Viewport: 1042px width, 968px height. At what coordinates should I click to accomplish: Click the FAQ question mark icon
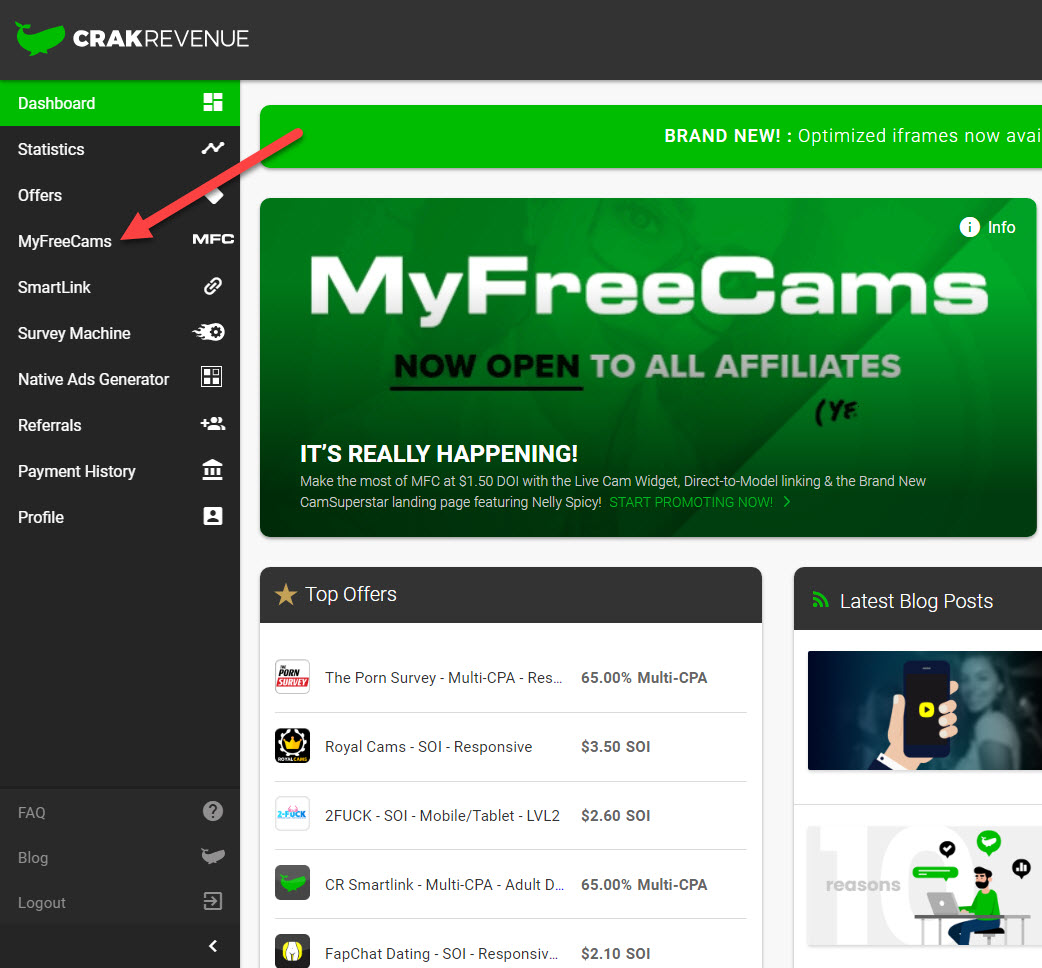point(212,812)
